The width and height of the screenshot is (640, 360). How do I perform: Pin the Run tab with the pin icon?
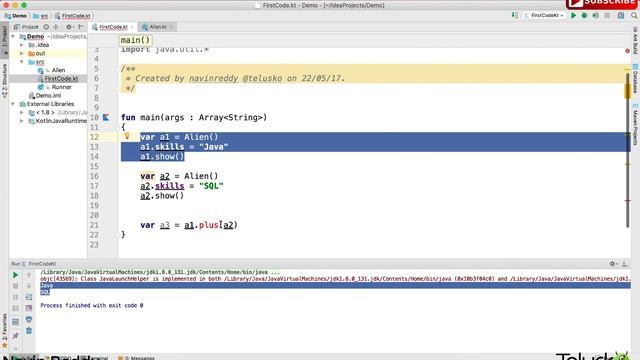pos(16,336)
